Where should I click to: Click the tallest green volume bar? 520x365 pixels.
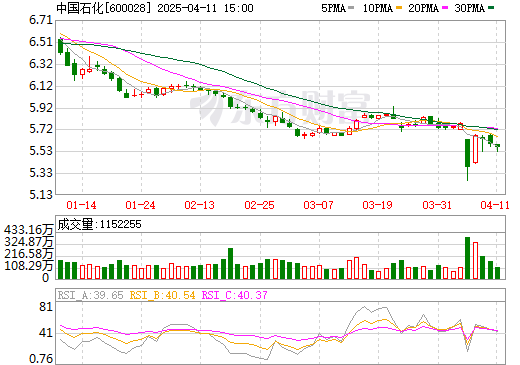pos(467,258)
